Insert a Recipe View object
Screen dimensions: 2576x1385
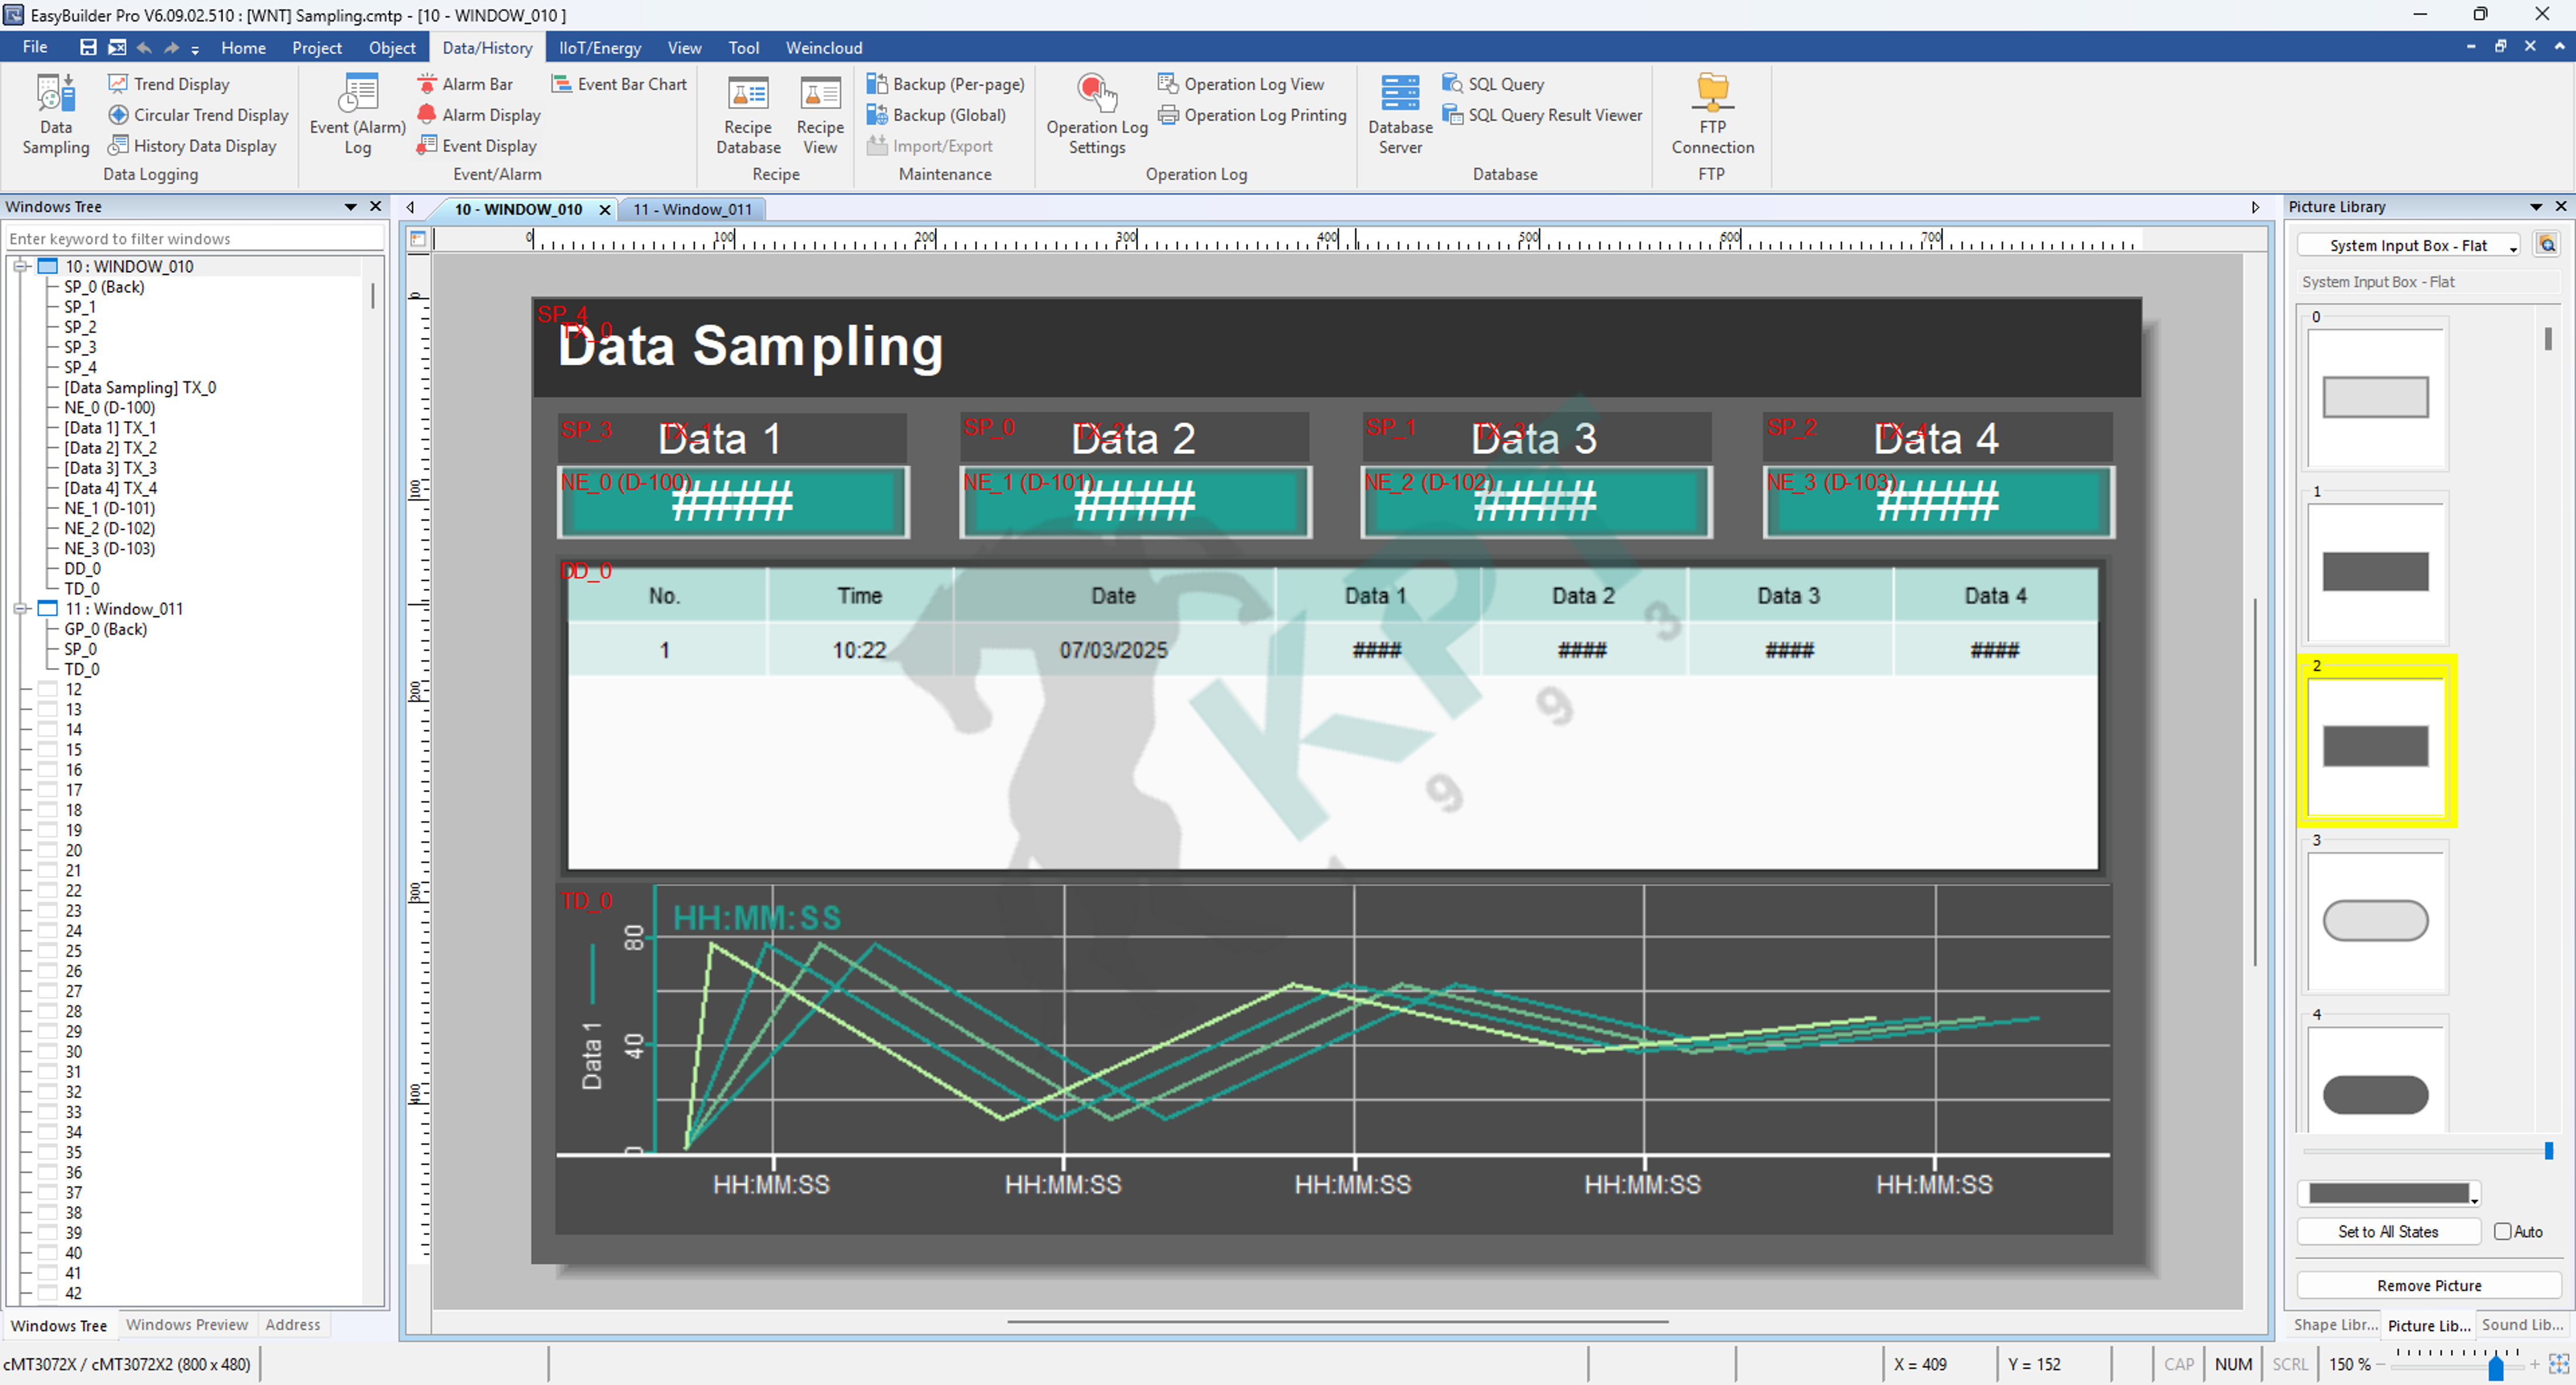coord(820,114)
